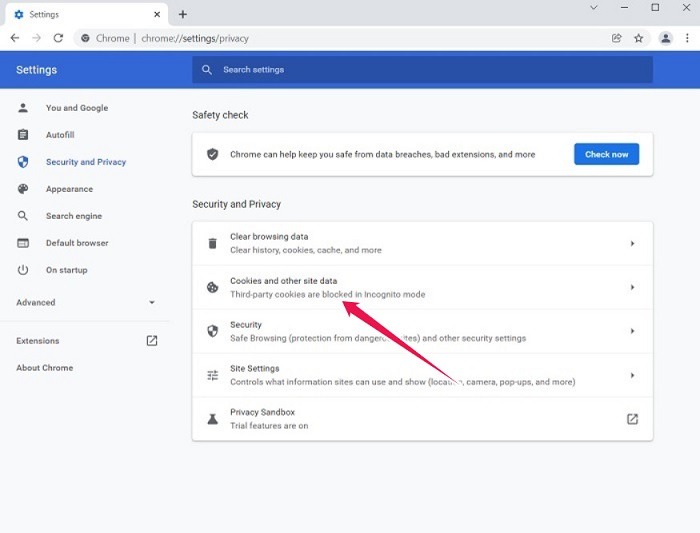Click the Chrome site info icon in address bar
Image resolution: width=700 pixels, height=533 pixels.
click(x=85, y=38)
